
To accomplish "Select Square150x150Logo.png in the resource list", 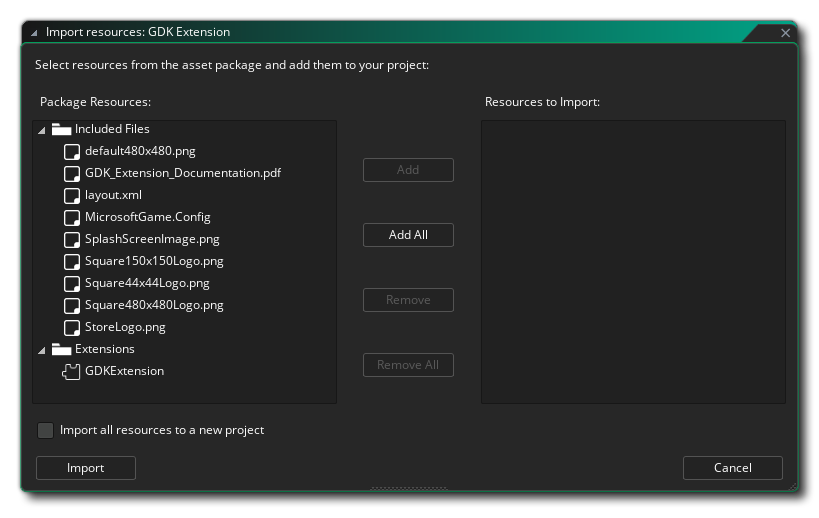I will click(x=153, y=261).
